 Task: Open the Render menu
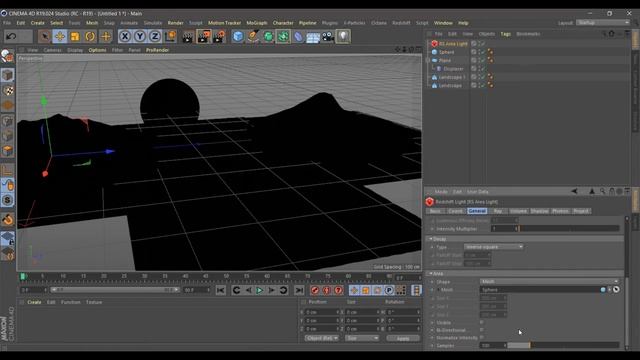point(176,23)
